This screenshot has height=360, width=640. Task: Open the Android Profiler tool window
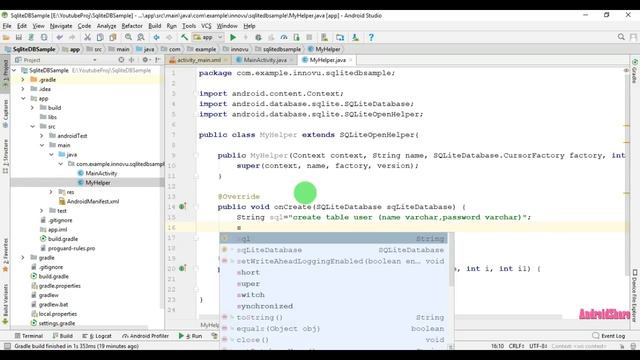(x=146, y=336)
